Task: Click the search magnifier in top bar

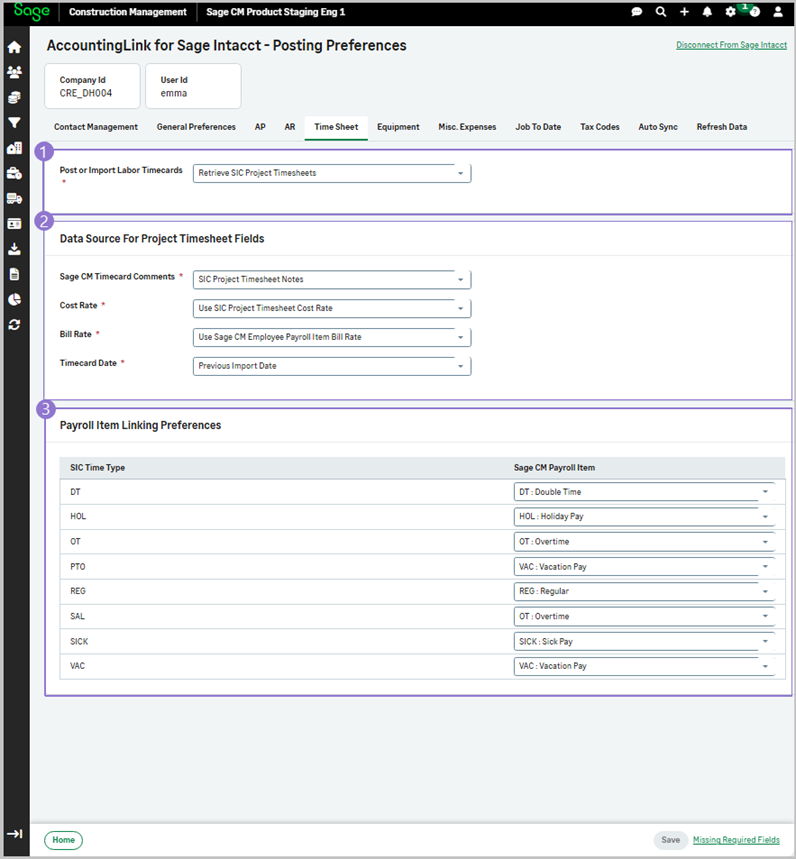Action: 661,12
